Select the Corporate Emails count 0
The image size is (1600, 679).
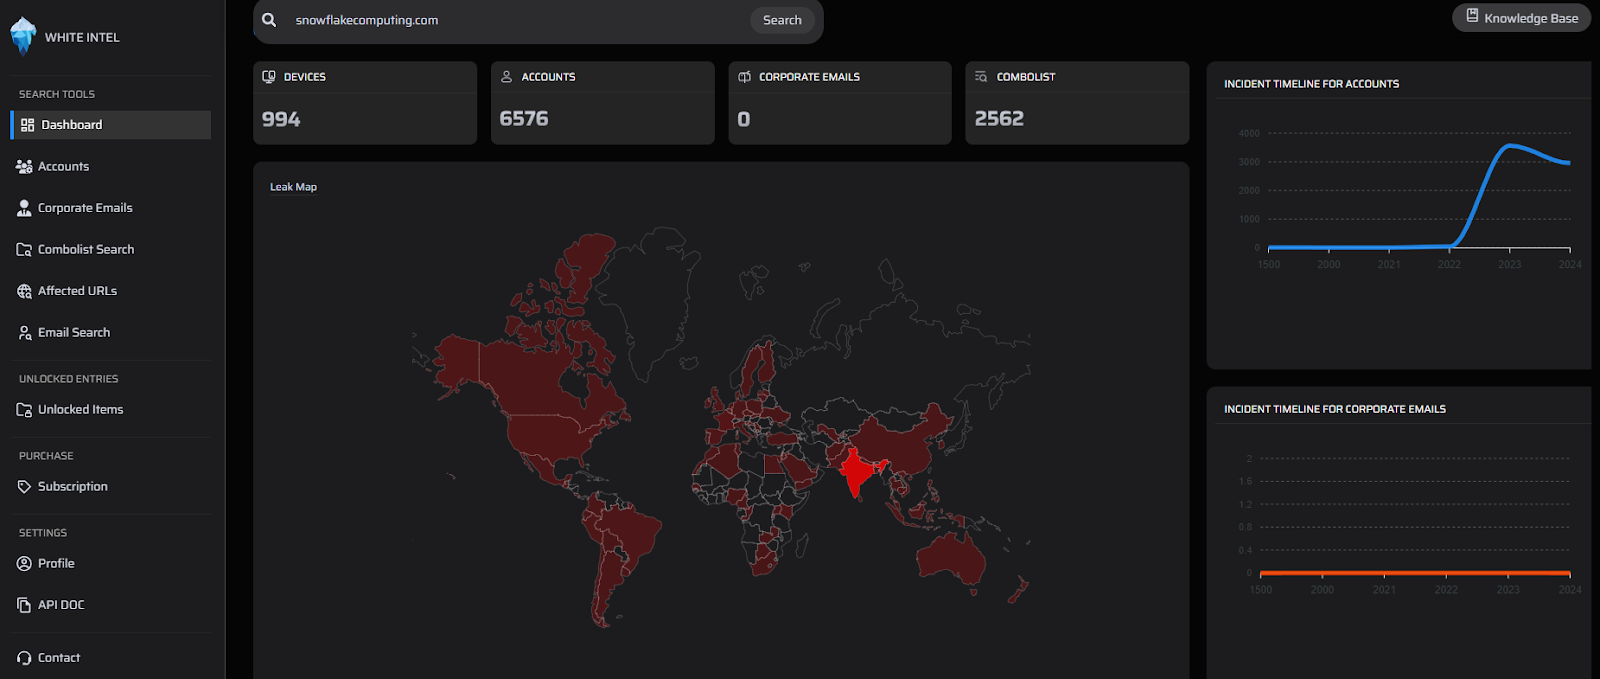pos(744,119)
